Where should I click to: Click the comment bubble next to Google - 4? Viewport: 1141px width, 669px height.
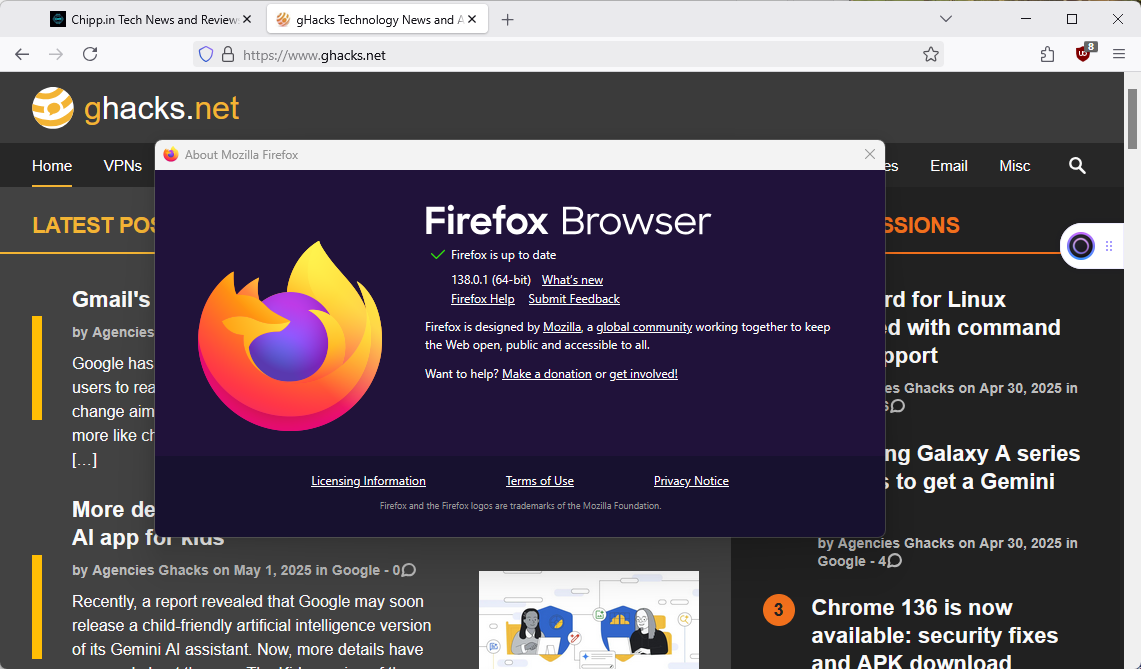[894, 561]
